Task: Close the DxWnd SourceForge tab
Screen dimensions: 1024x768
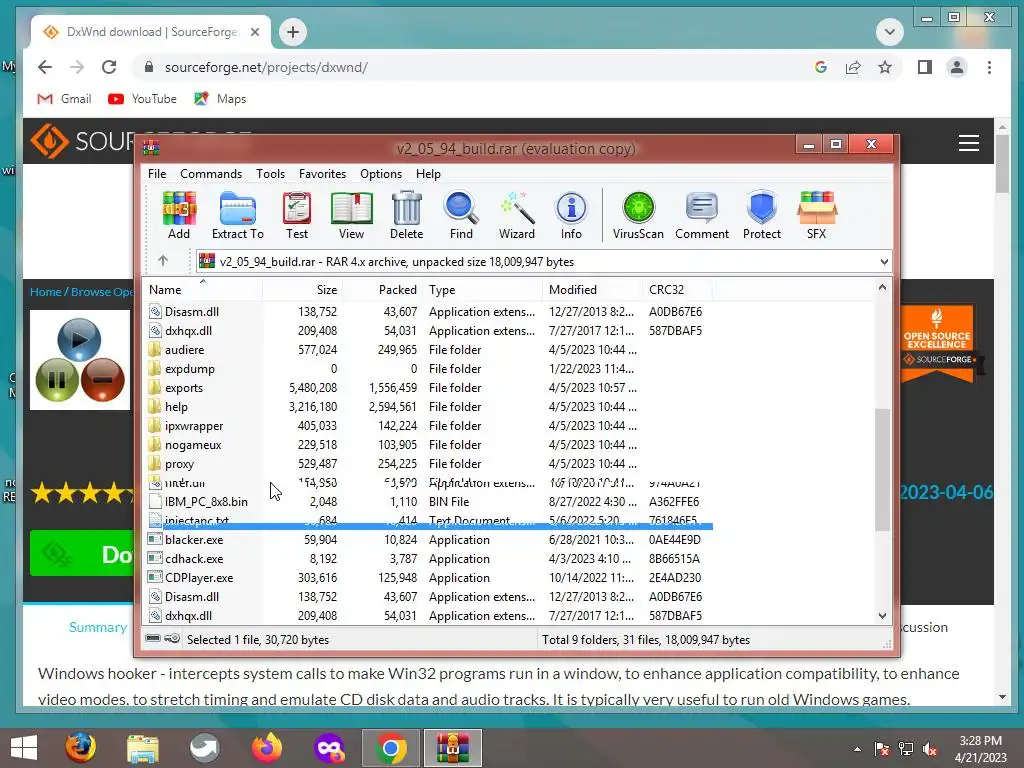Action: pyautogui.click(x=255, y=32)
